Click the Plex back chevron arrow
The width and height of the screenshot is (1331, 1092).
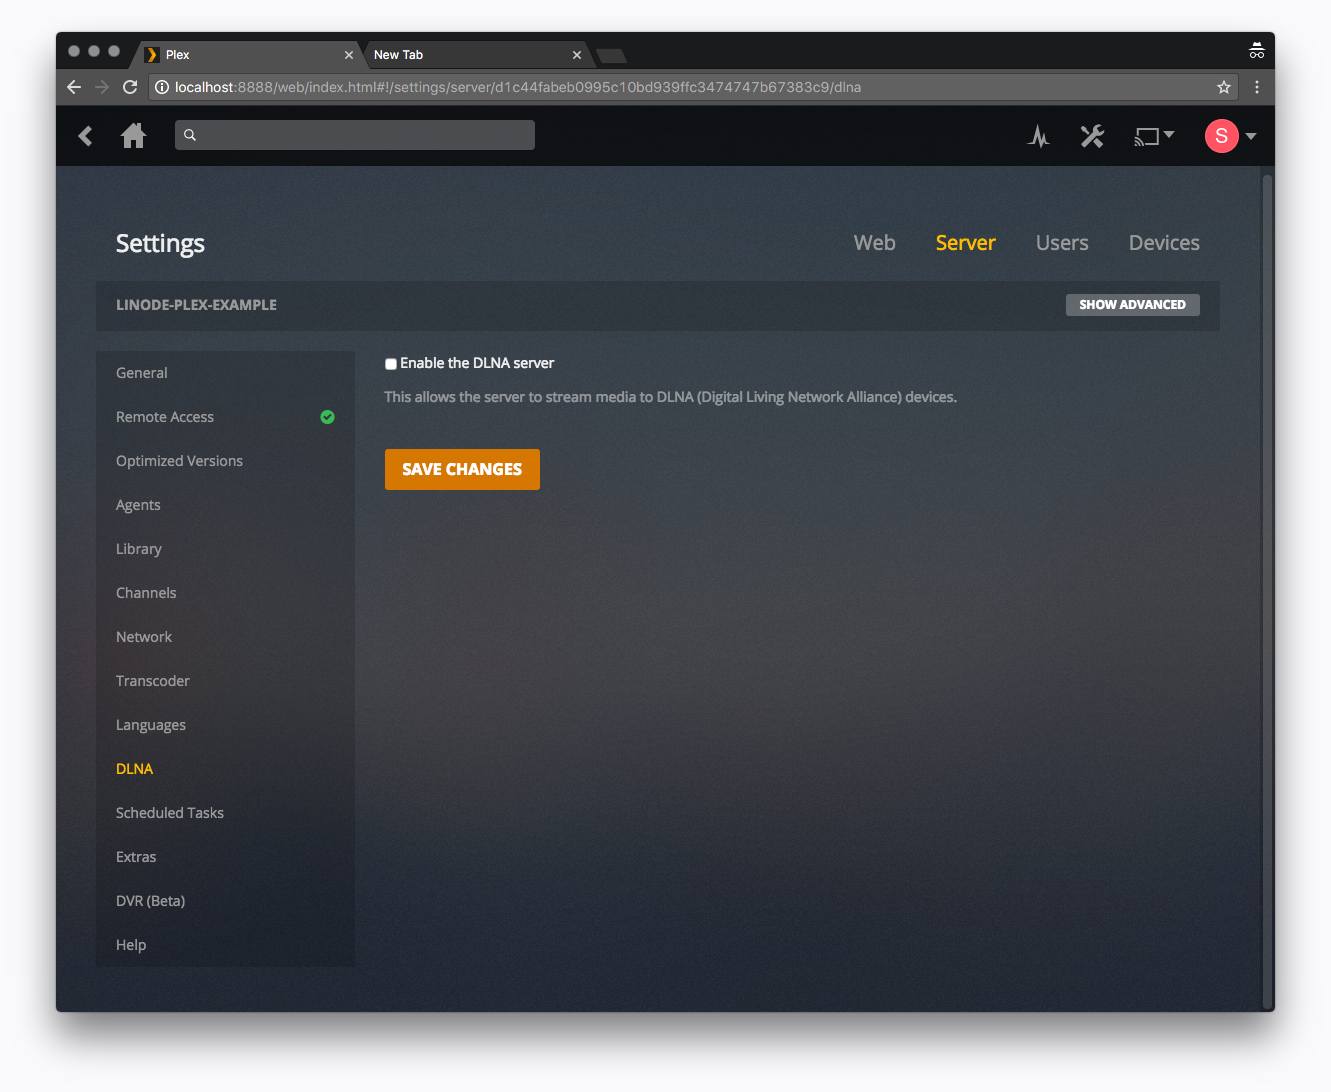(x=86, y=136)
